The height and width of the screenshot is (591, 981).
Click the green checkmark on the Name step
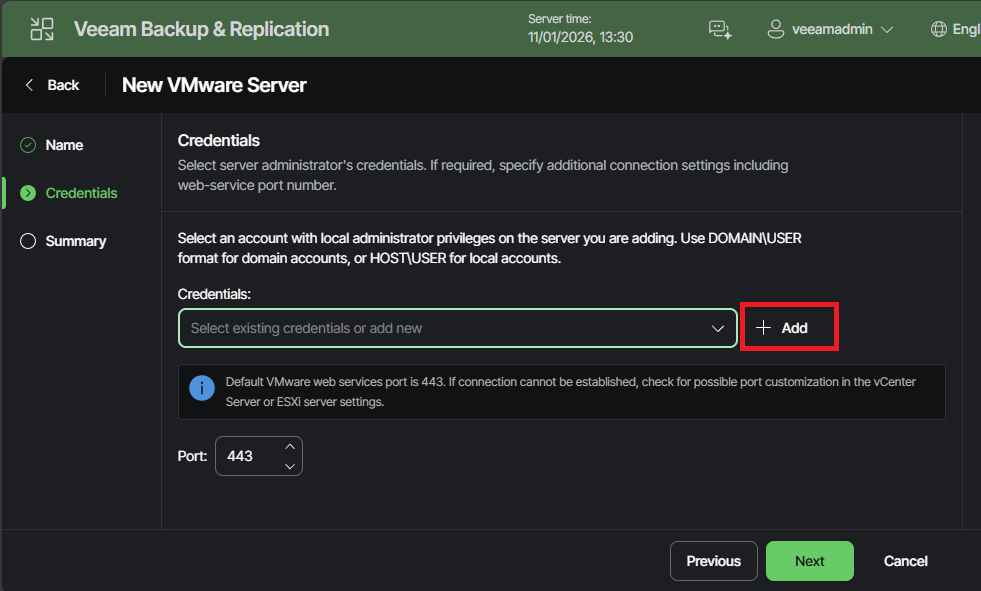[x=27, y=144]
